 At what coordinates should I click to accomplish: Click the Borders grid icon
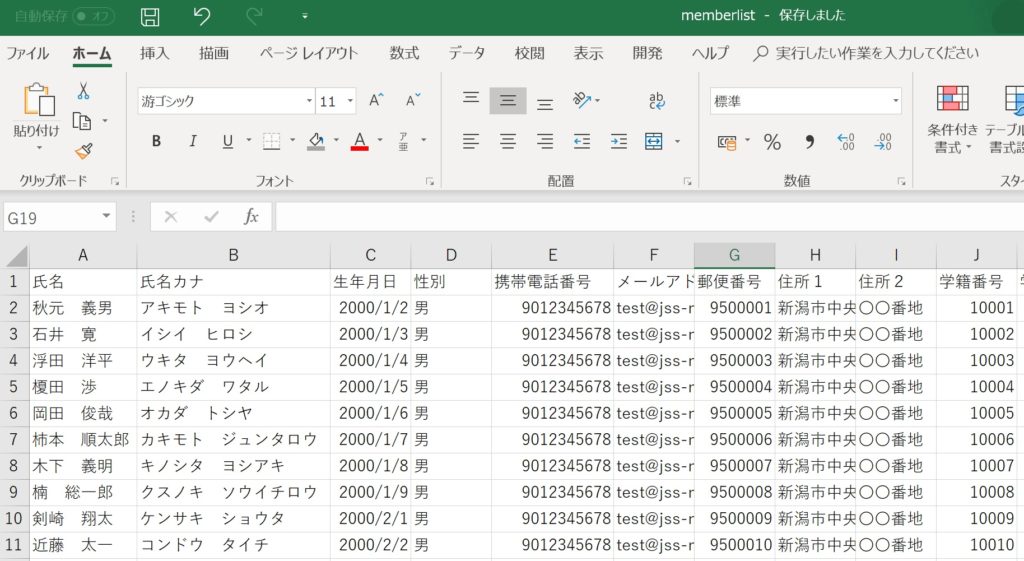click(271, 141)
